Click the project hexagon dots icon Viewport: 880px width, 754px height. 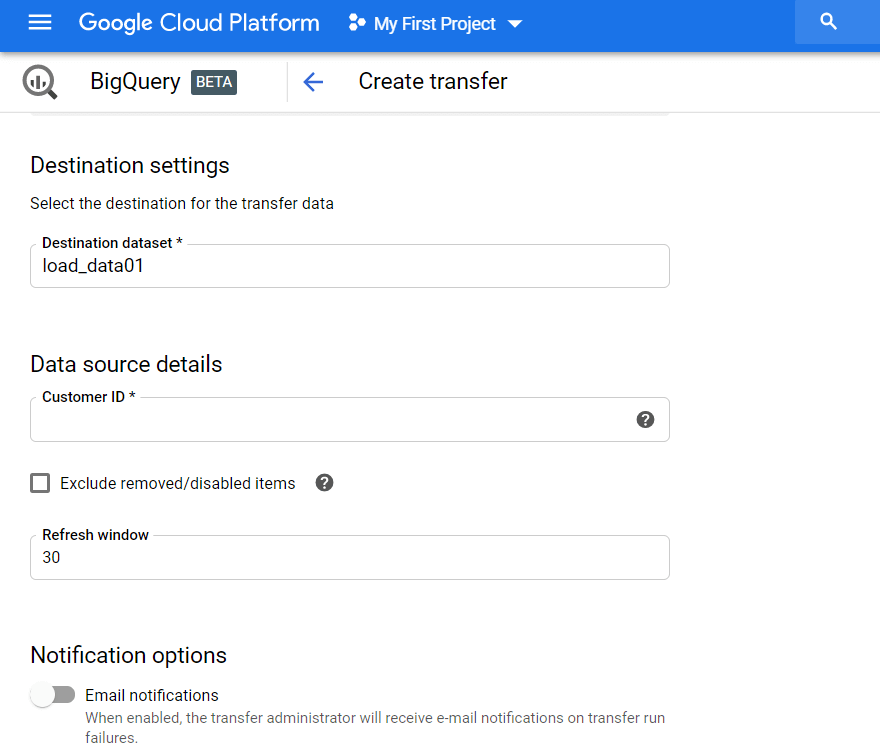(357, 23)
